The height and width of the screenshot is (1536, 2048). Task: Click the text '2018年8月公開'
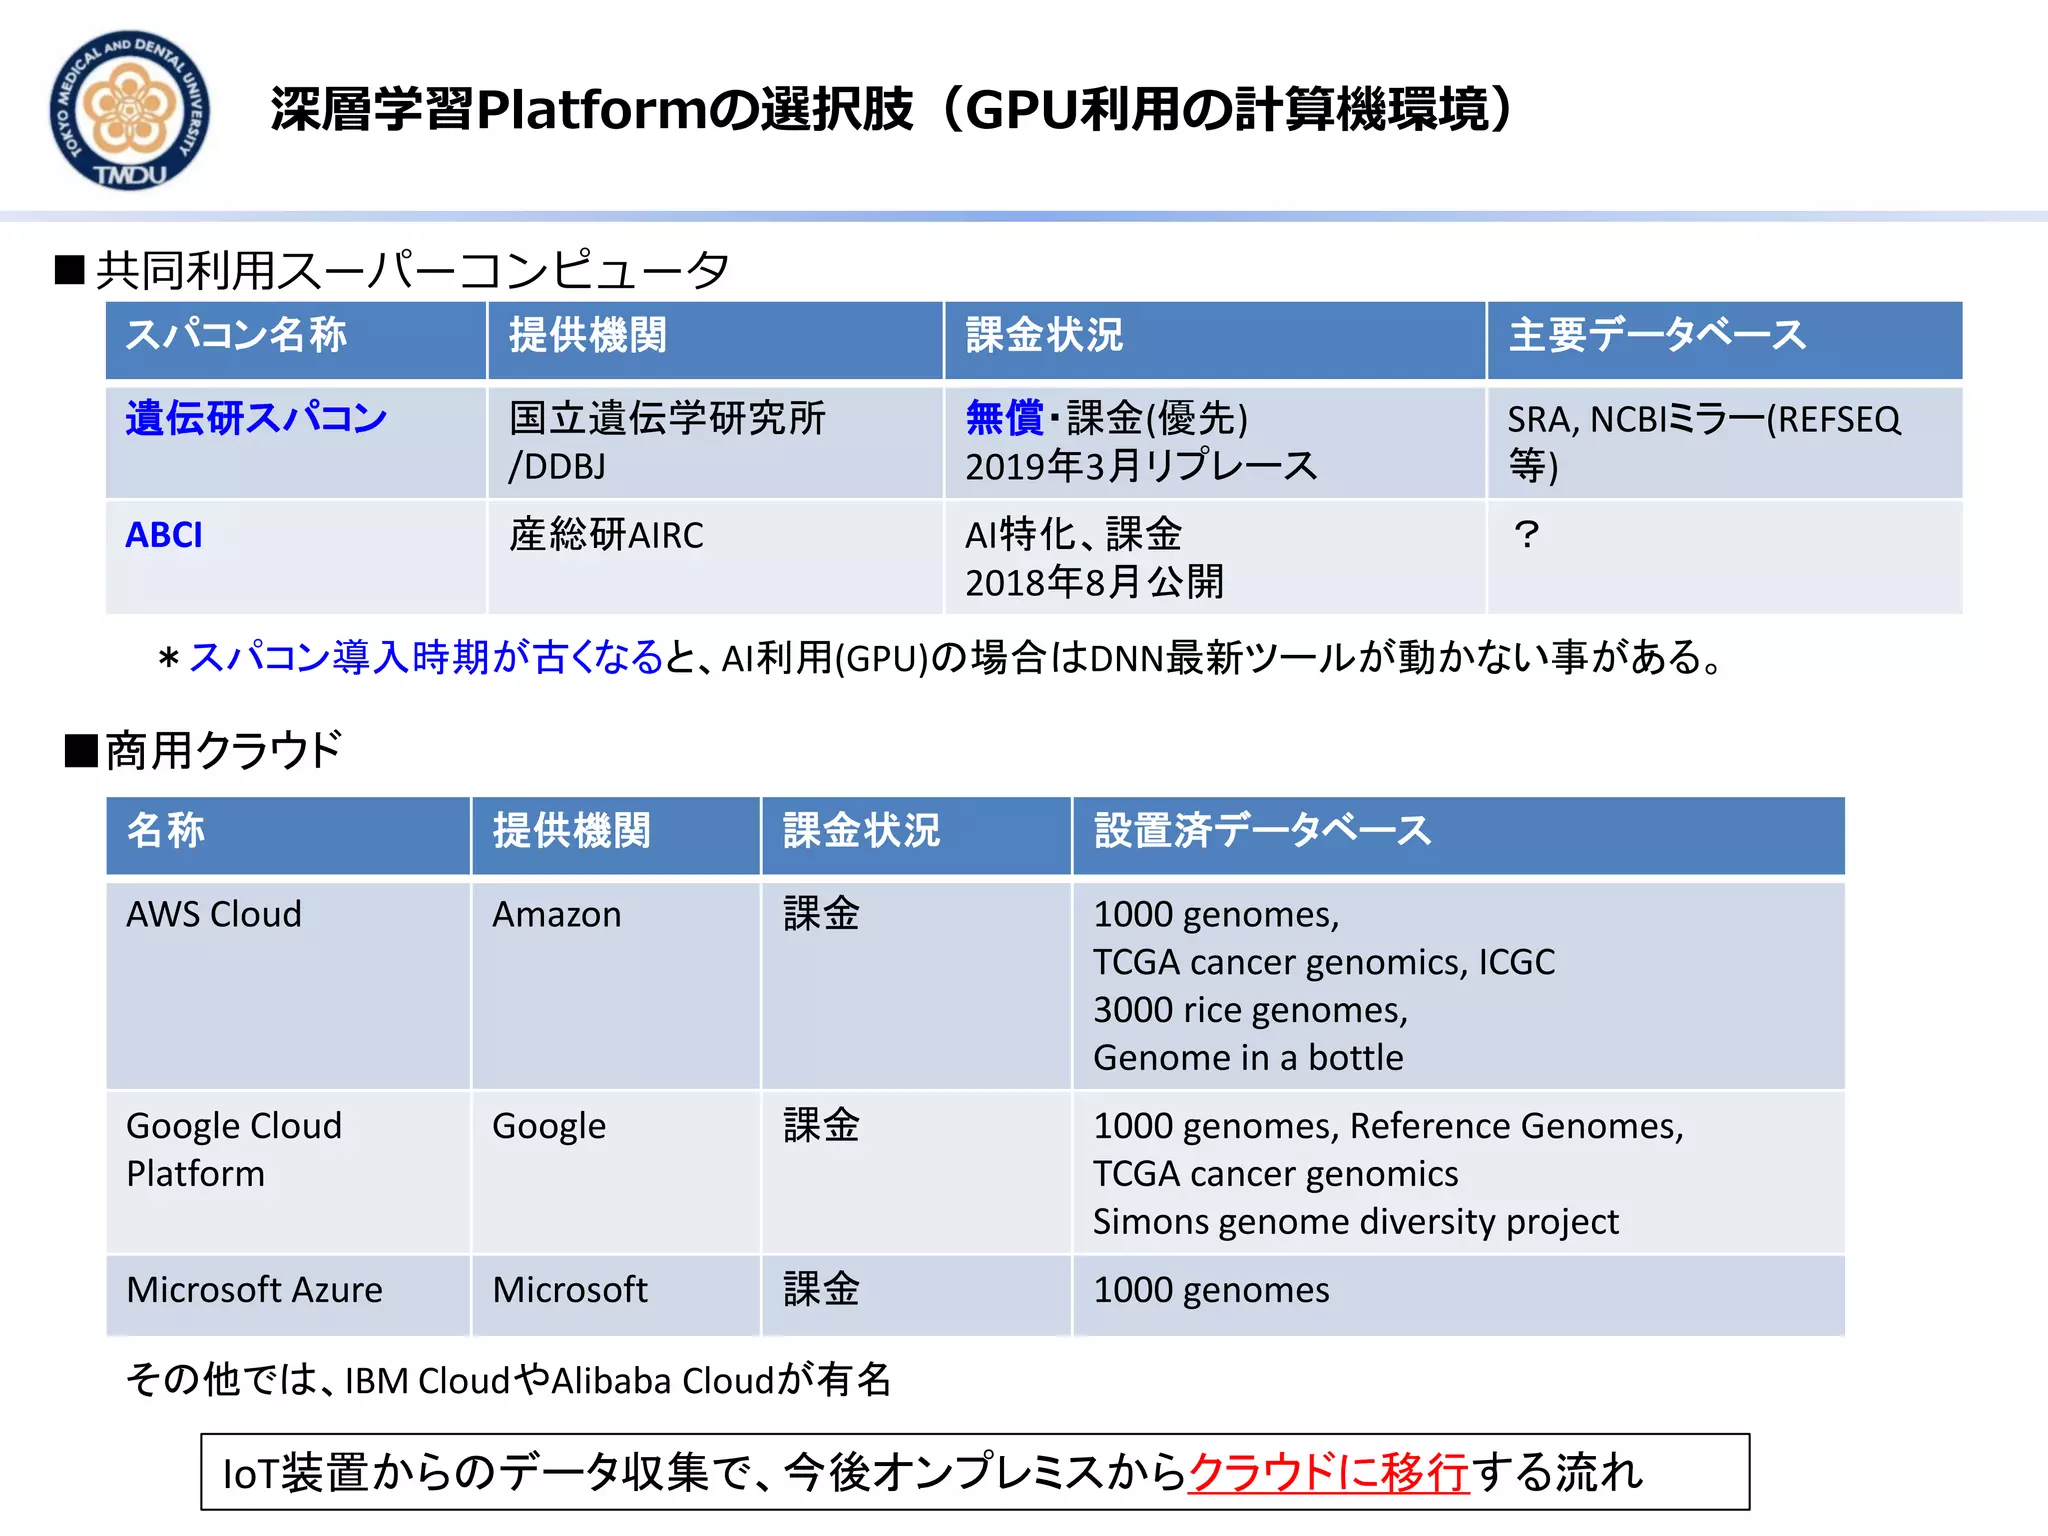point(1094,582)
